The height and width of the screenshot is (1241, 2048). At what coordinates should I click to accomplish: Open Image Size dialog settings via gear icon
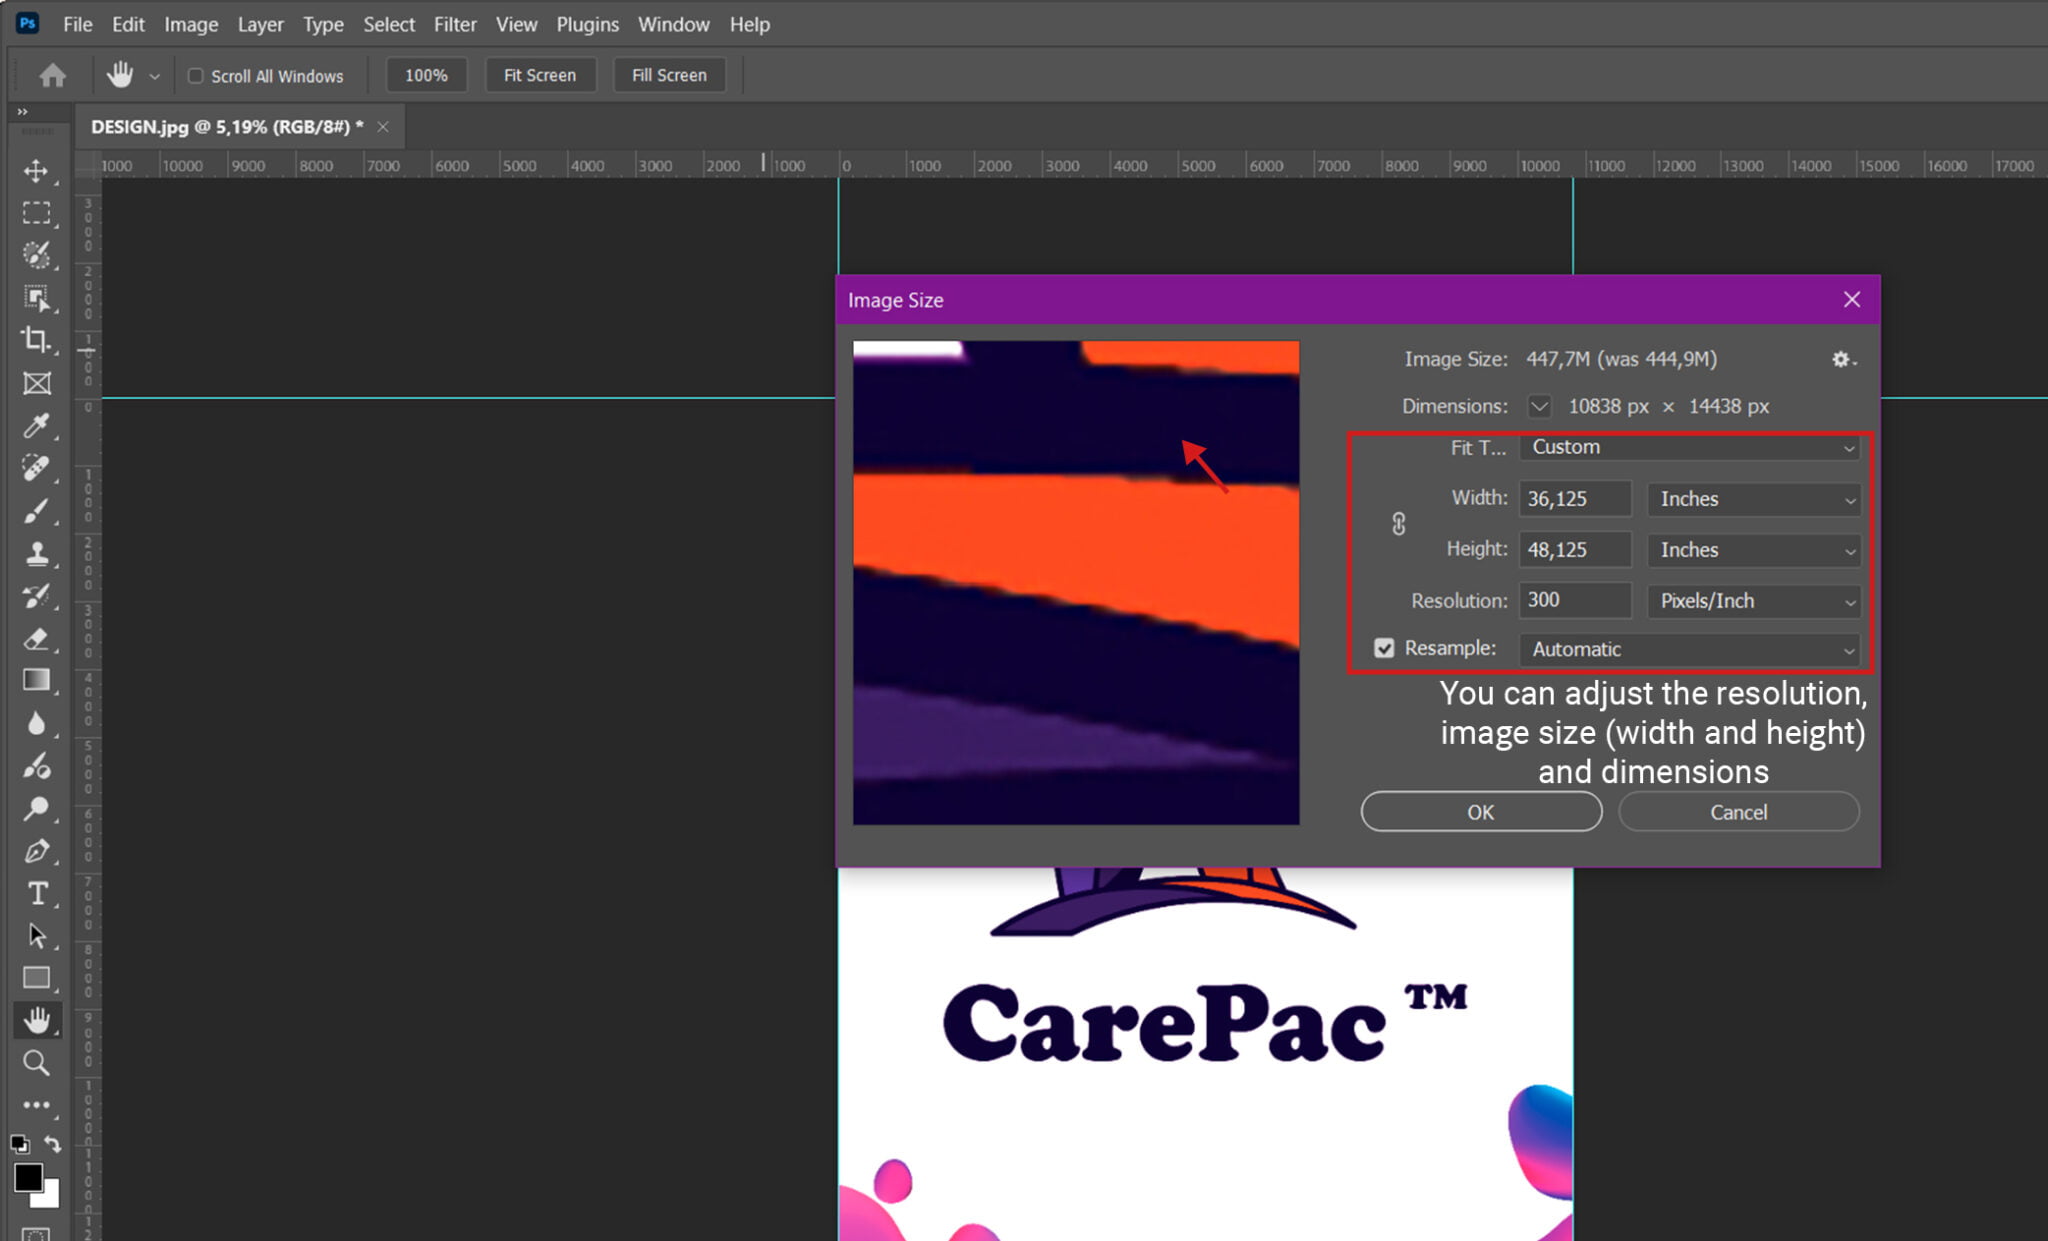pyautogui.click(x=1841, y=359)
